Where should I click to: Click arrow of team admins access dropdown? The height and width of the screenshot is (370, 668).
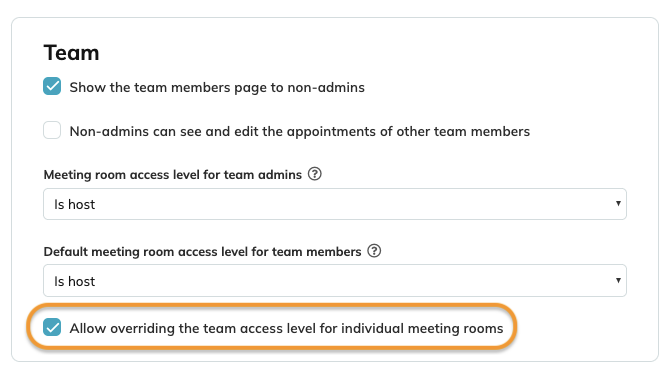coord(618,204)
